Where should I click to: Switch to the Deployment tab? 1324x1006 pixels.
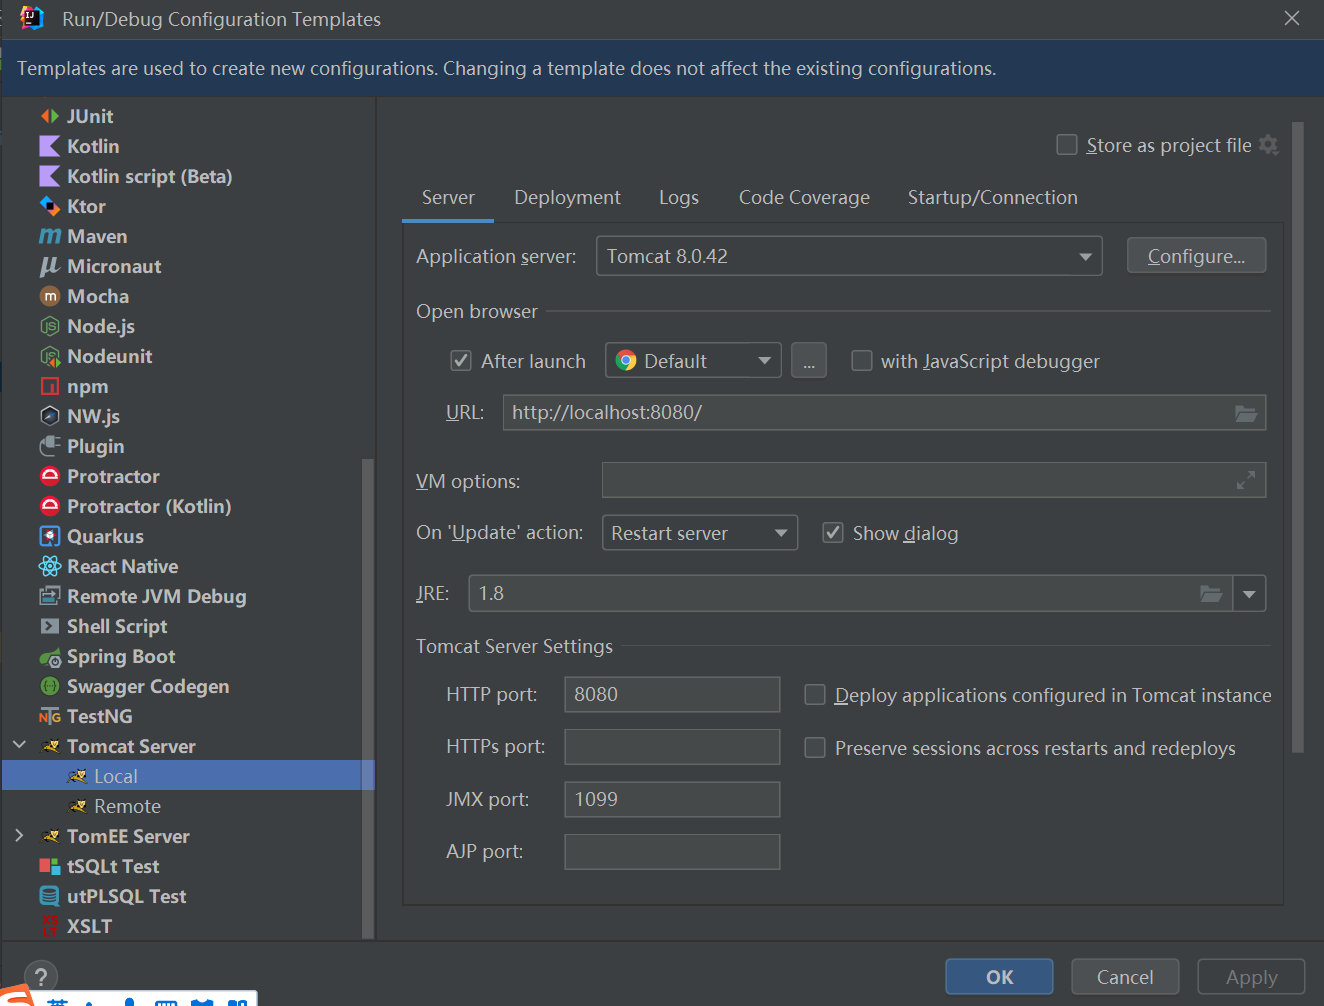(567, 198)
